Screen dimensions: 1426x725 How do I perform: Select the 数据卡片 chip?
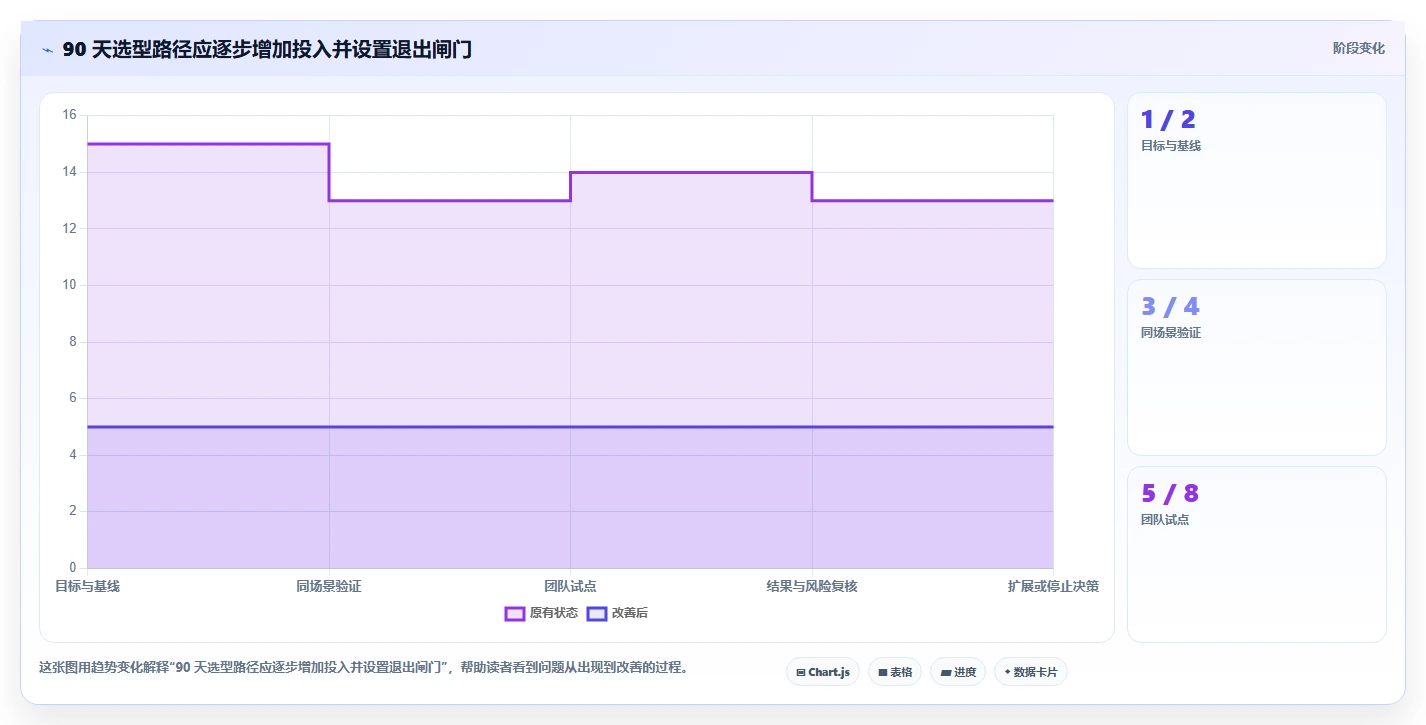[1031, 672]
